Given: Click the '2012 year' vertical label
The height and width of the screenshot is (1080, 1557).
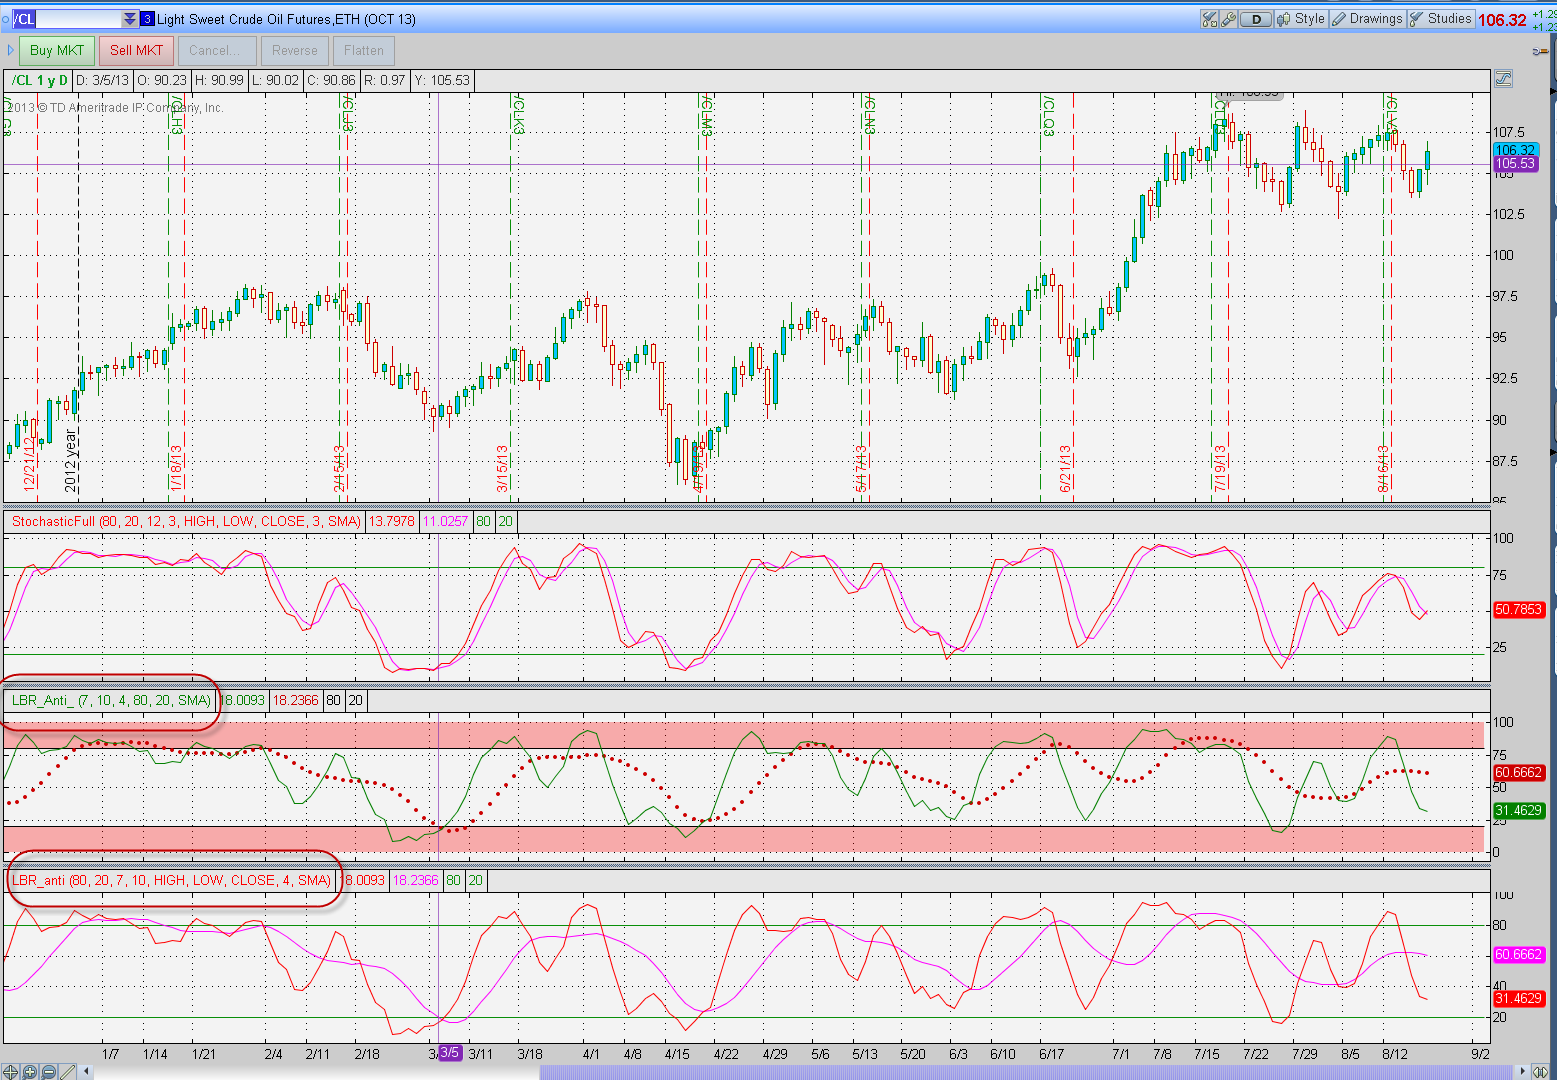Looking at the screenshot, I should coord(70,461).
